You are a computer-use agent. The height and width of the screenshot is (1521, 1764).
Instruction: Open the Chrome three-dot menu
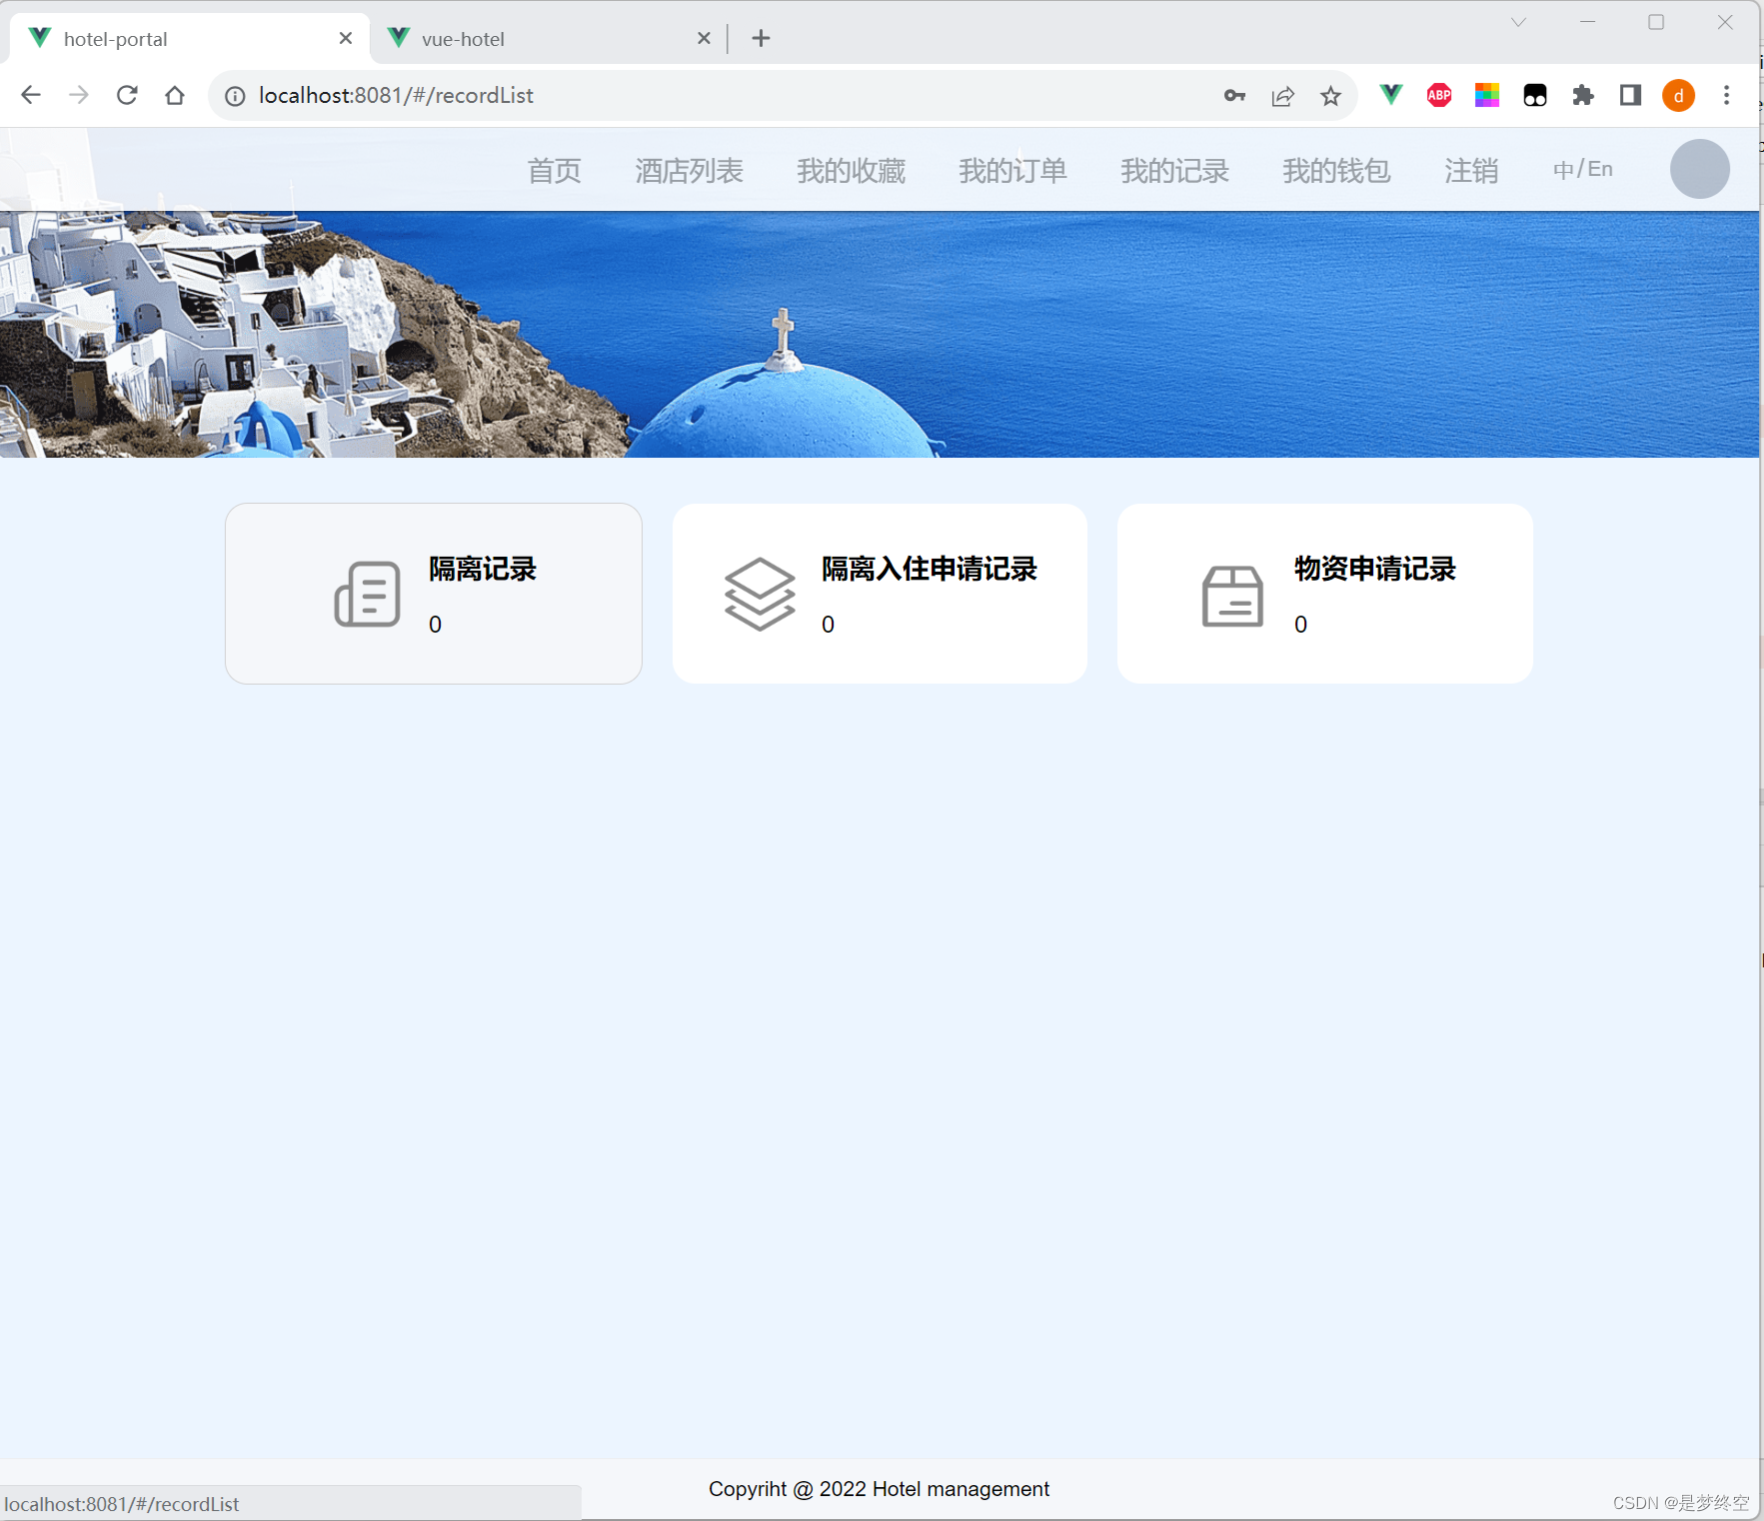(1726, 95)
